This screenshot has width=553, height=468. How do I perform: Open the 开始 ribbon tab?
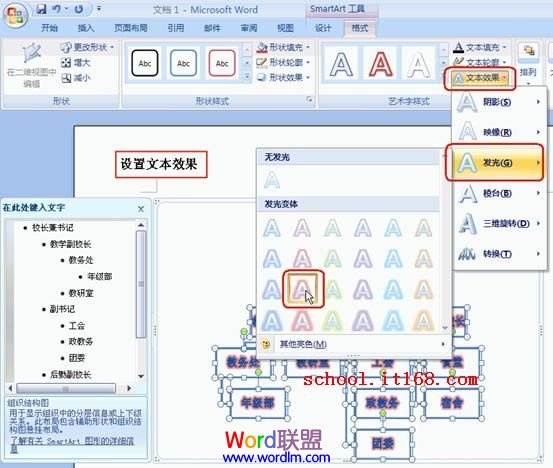(x=49, y=28)
